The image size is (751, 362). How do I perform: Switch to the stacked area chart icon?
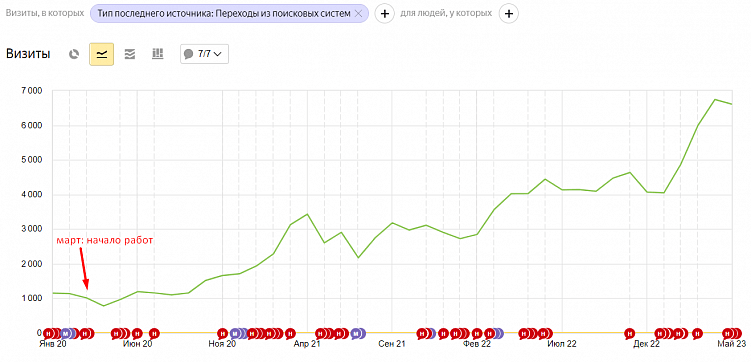click(x=129, y=54)
